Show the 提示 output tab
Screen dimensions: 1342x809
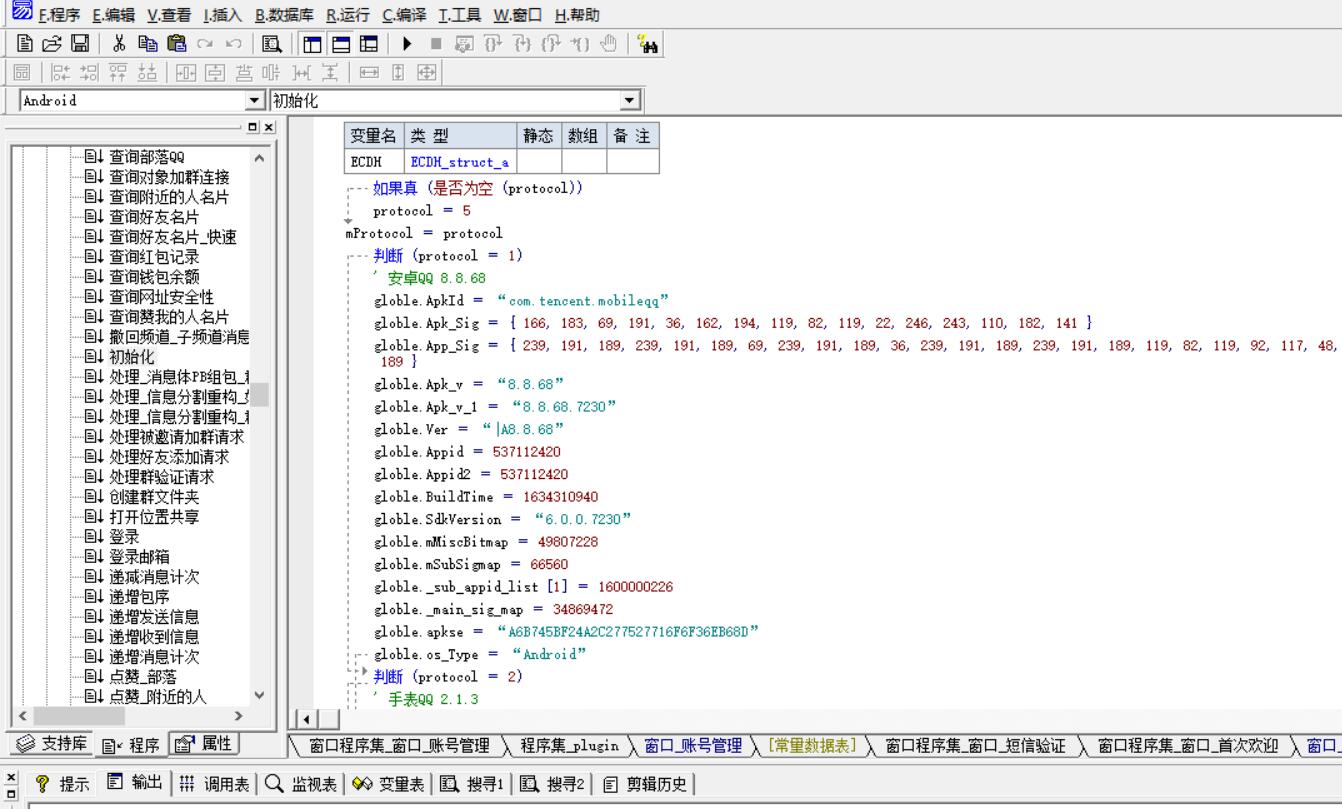(x=61, y=783)
